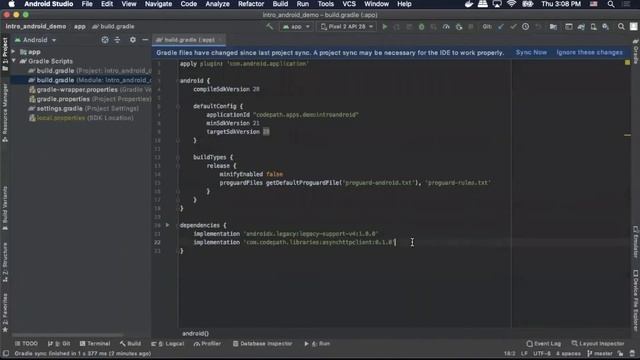Open the Analyze menu

(217, 4)
